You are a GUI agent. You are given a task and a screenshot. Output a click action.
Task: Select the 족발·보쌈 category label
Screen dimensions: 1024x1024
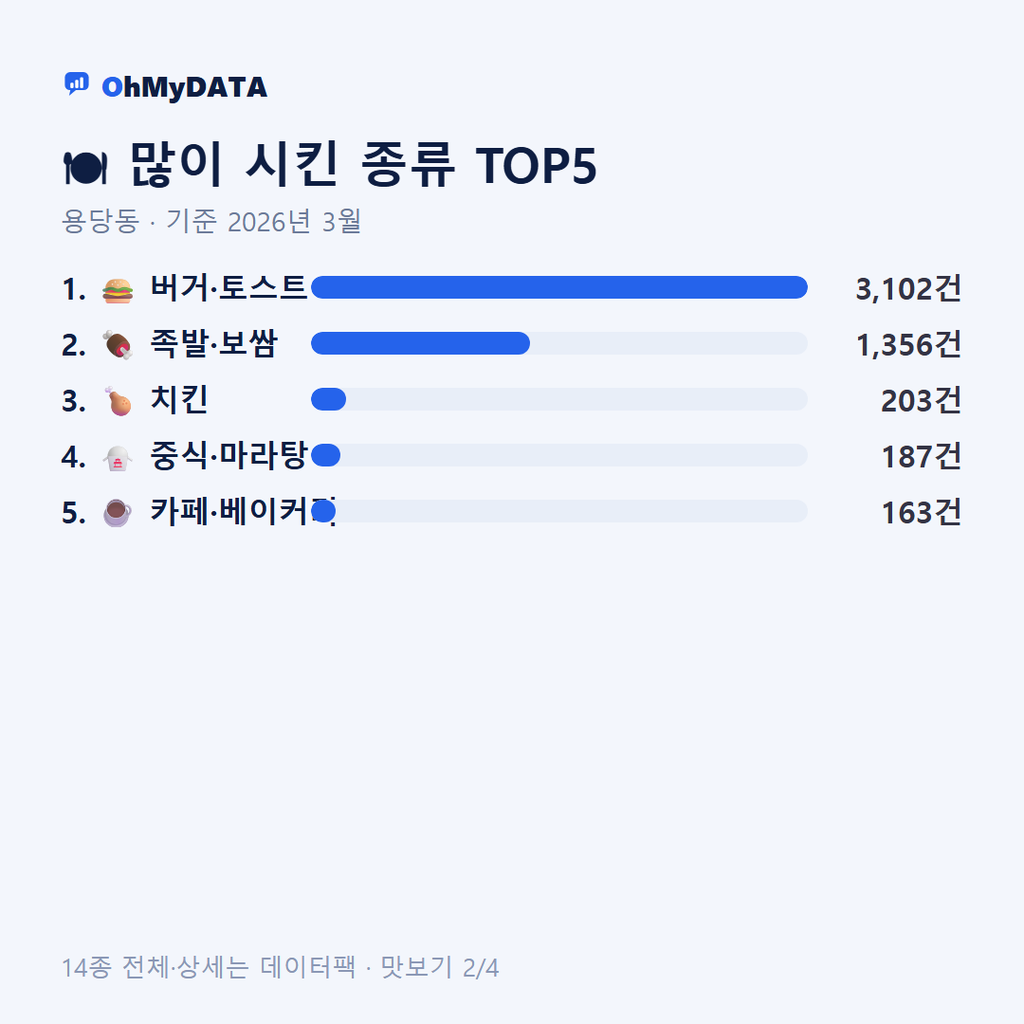[x=214, y=344]
